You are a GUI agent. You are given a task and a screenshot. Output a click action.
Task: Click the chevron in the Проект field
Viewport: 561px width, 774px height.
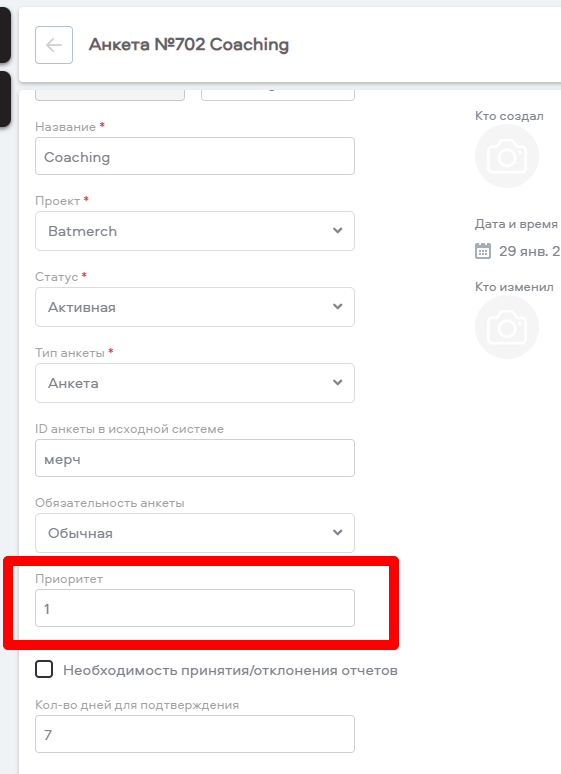click(338, 231)
